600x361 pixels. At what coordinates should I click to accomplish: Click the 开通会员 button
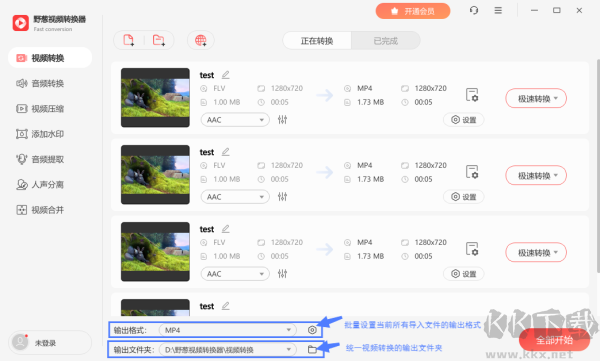point(413,11)
